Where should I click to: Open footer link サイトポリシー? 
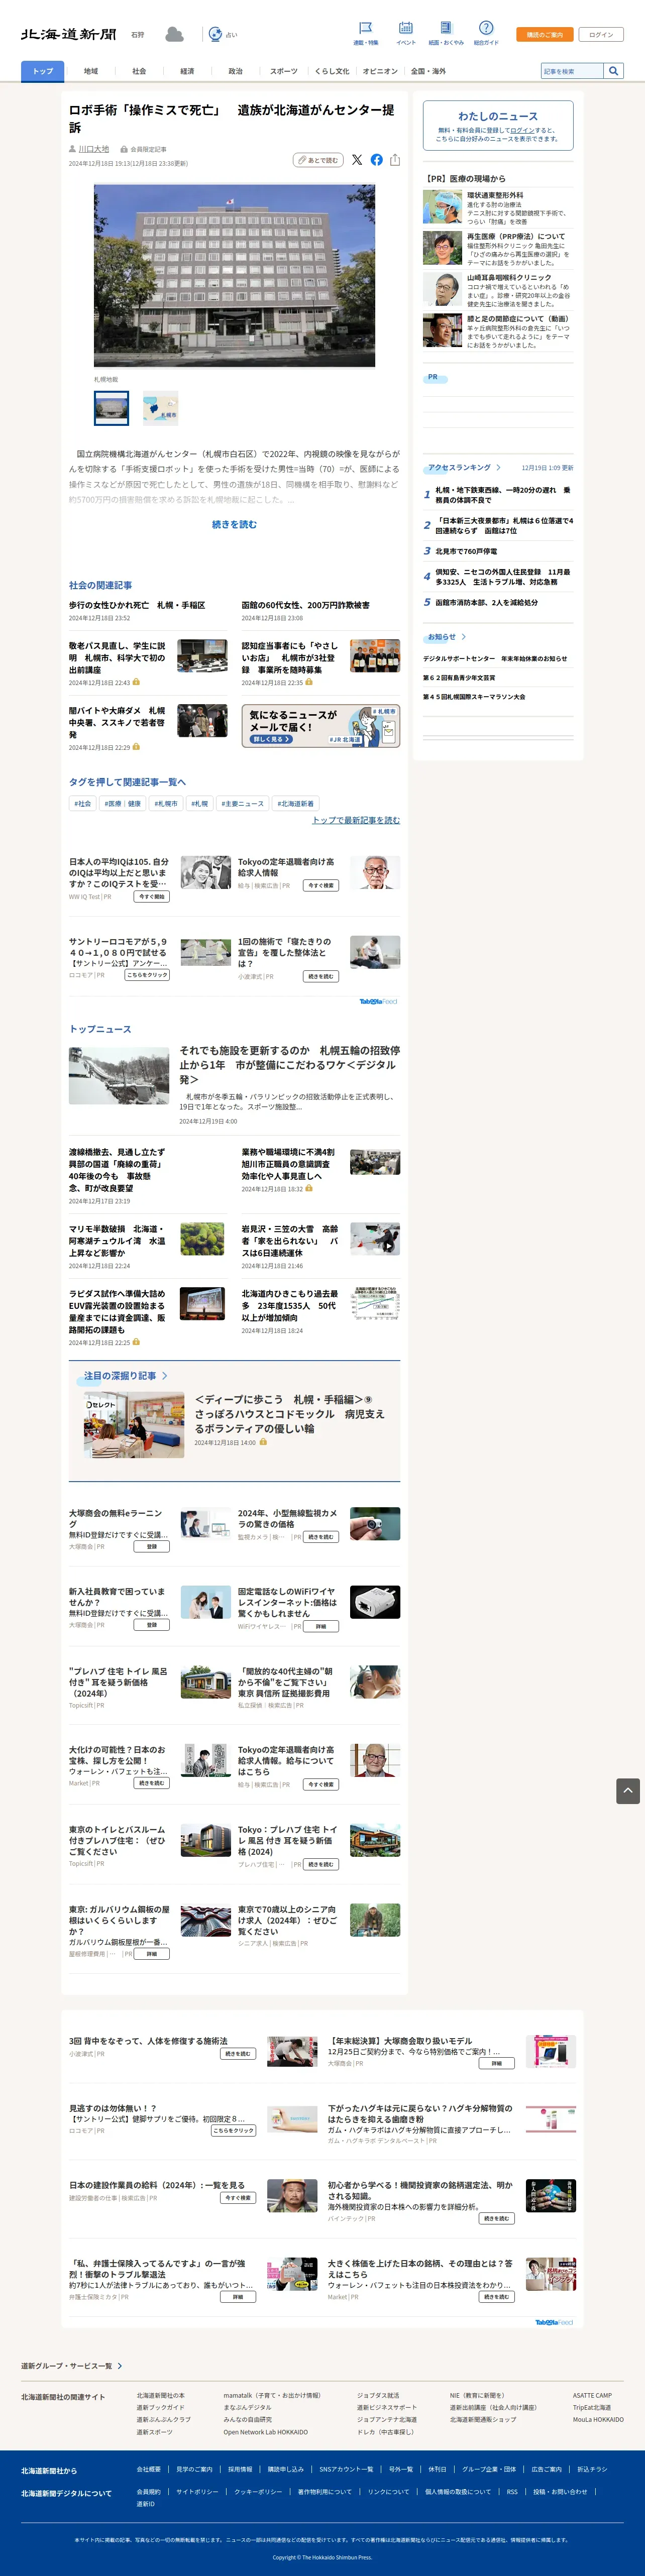pyautogui.click(x=197, y=2491)
